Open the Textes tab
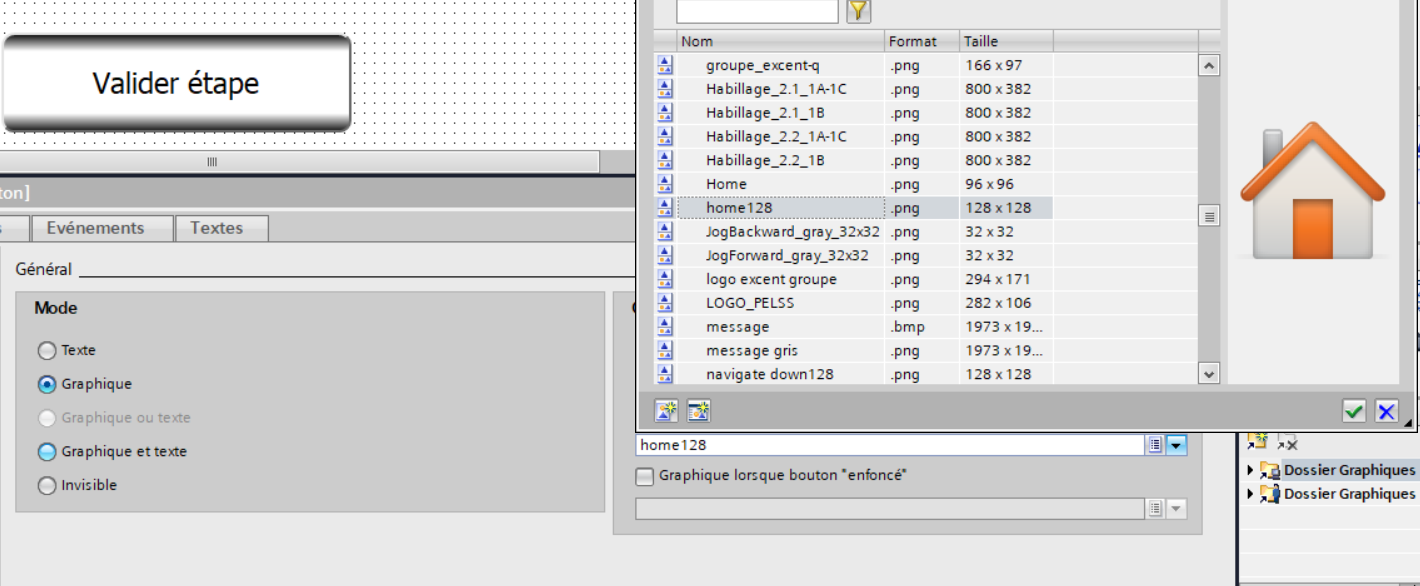This screenshot has height=586, width=1420. point(217,228)
